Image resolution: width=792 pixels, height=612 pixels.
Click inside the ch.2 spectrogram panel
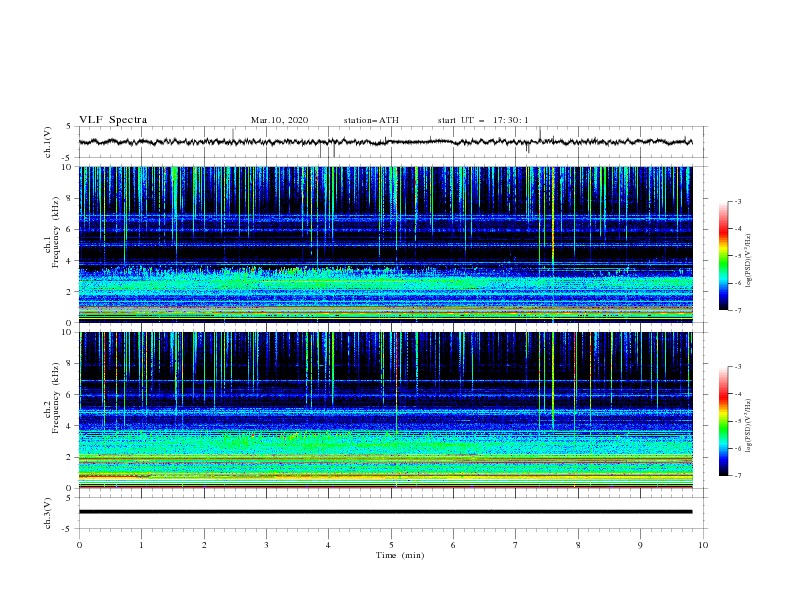[385, 410]
